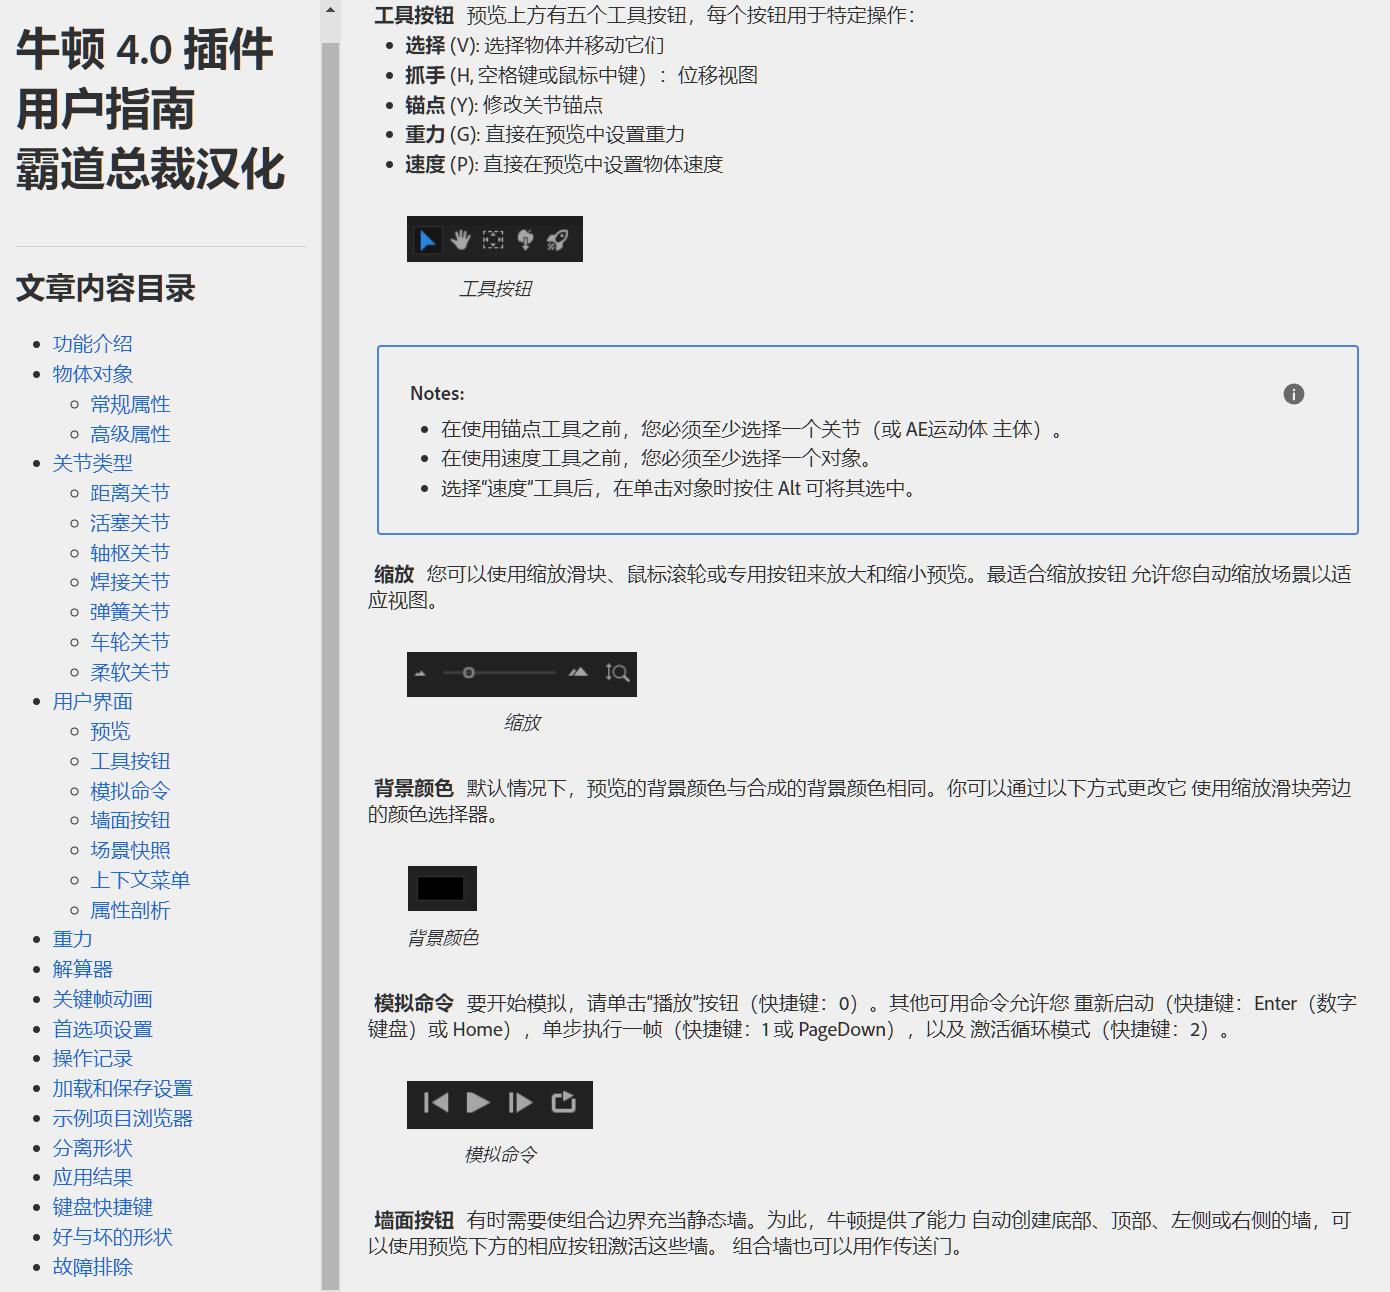Click the 牛顿 4.0 插件 title text
Image resolution: width=1390 pixels, height=1292 pixels.
tap(144, 49)
